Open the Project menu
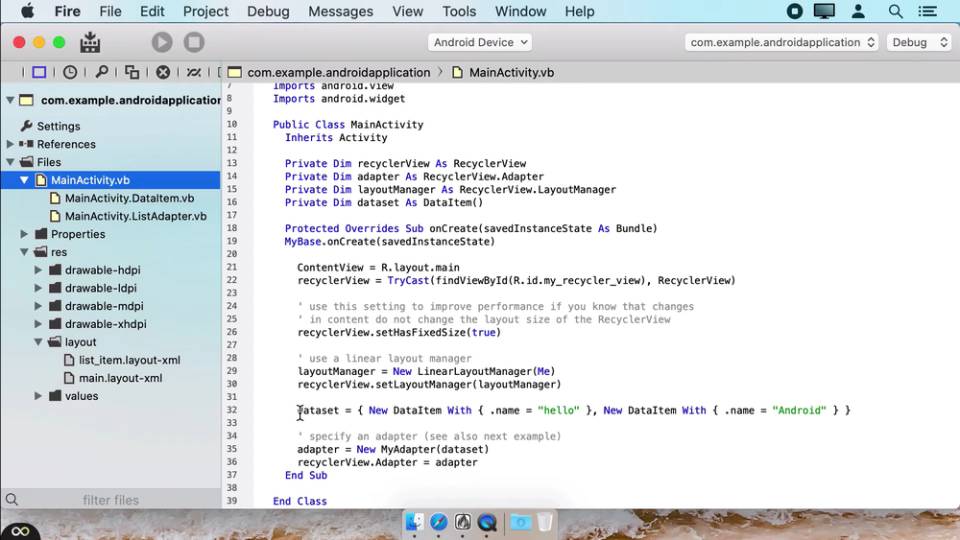This screenshot has height=540, width=960. [x=205, y=12]
